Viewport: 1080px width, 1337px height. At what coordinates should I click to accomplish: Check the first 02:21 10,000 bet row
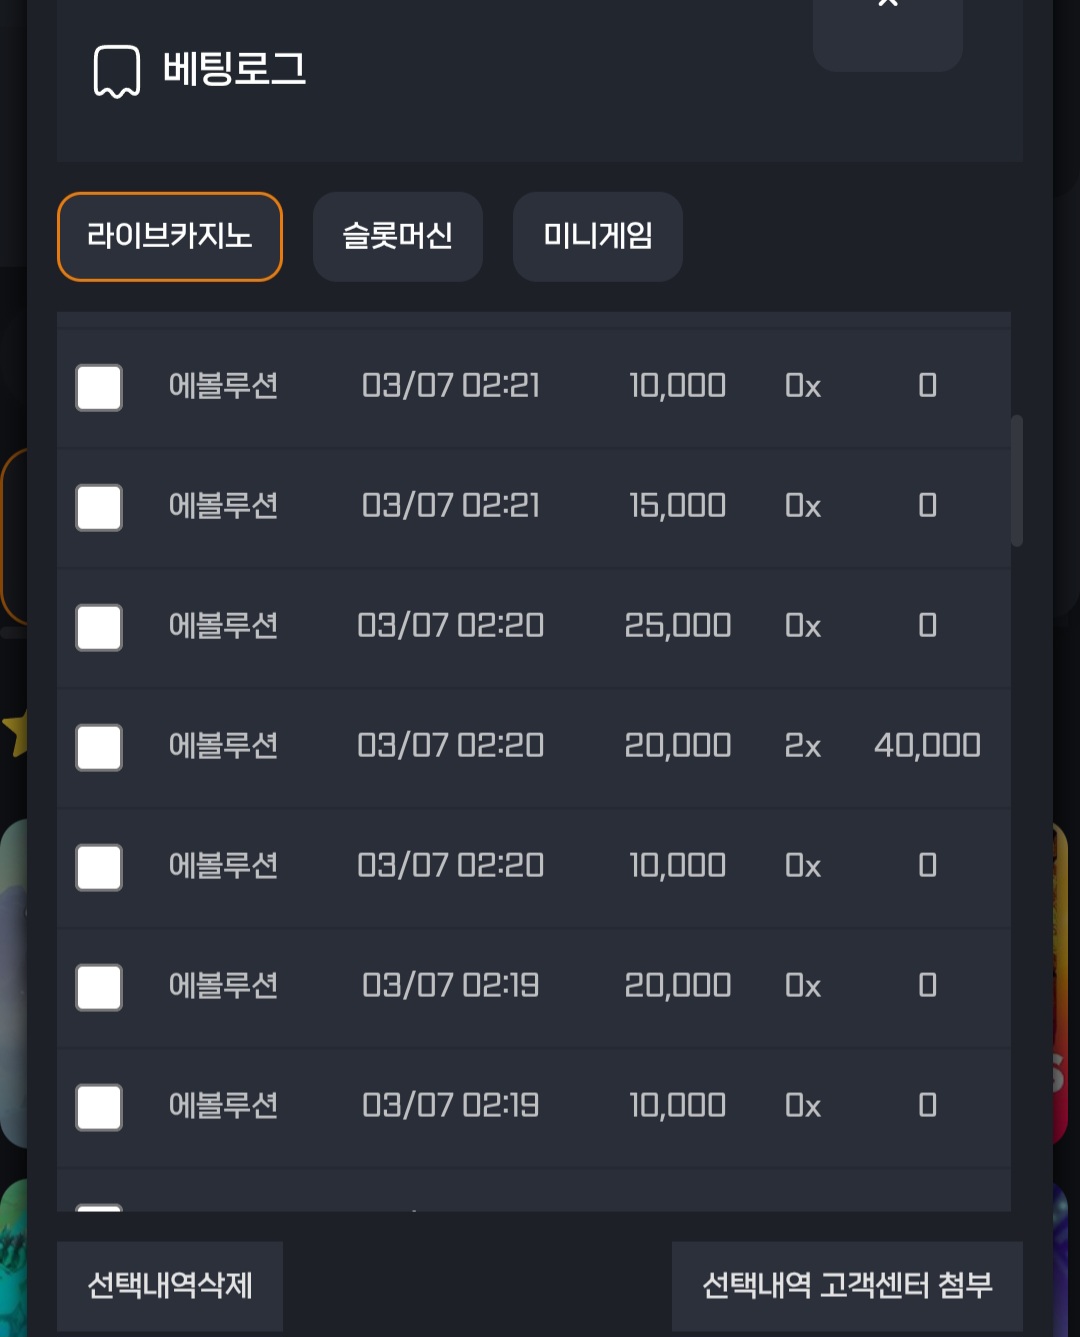(99, 388)
